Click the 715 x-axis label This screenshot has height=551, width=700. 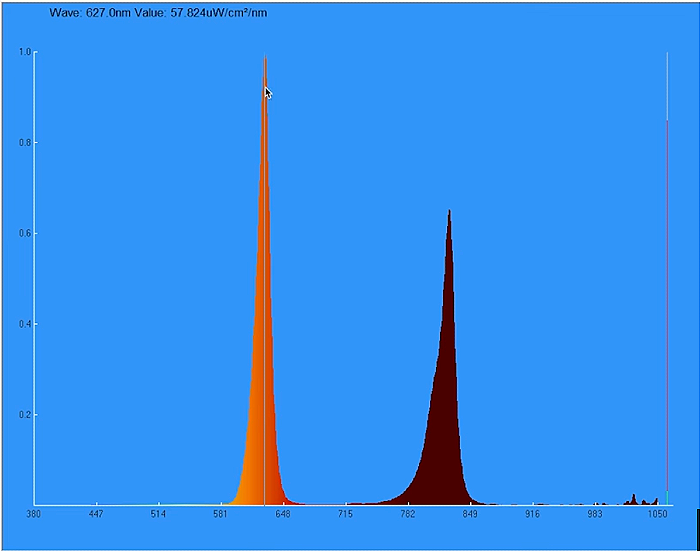345,514
